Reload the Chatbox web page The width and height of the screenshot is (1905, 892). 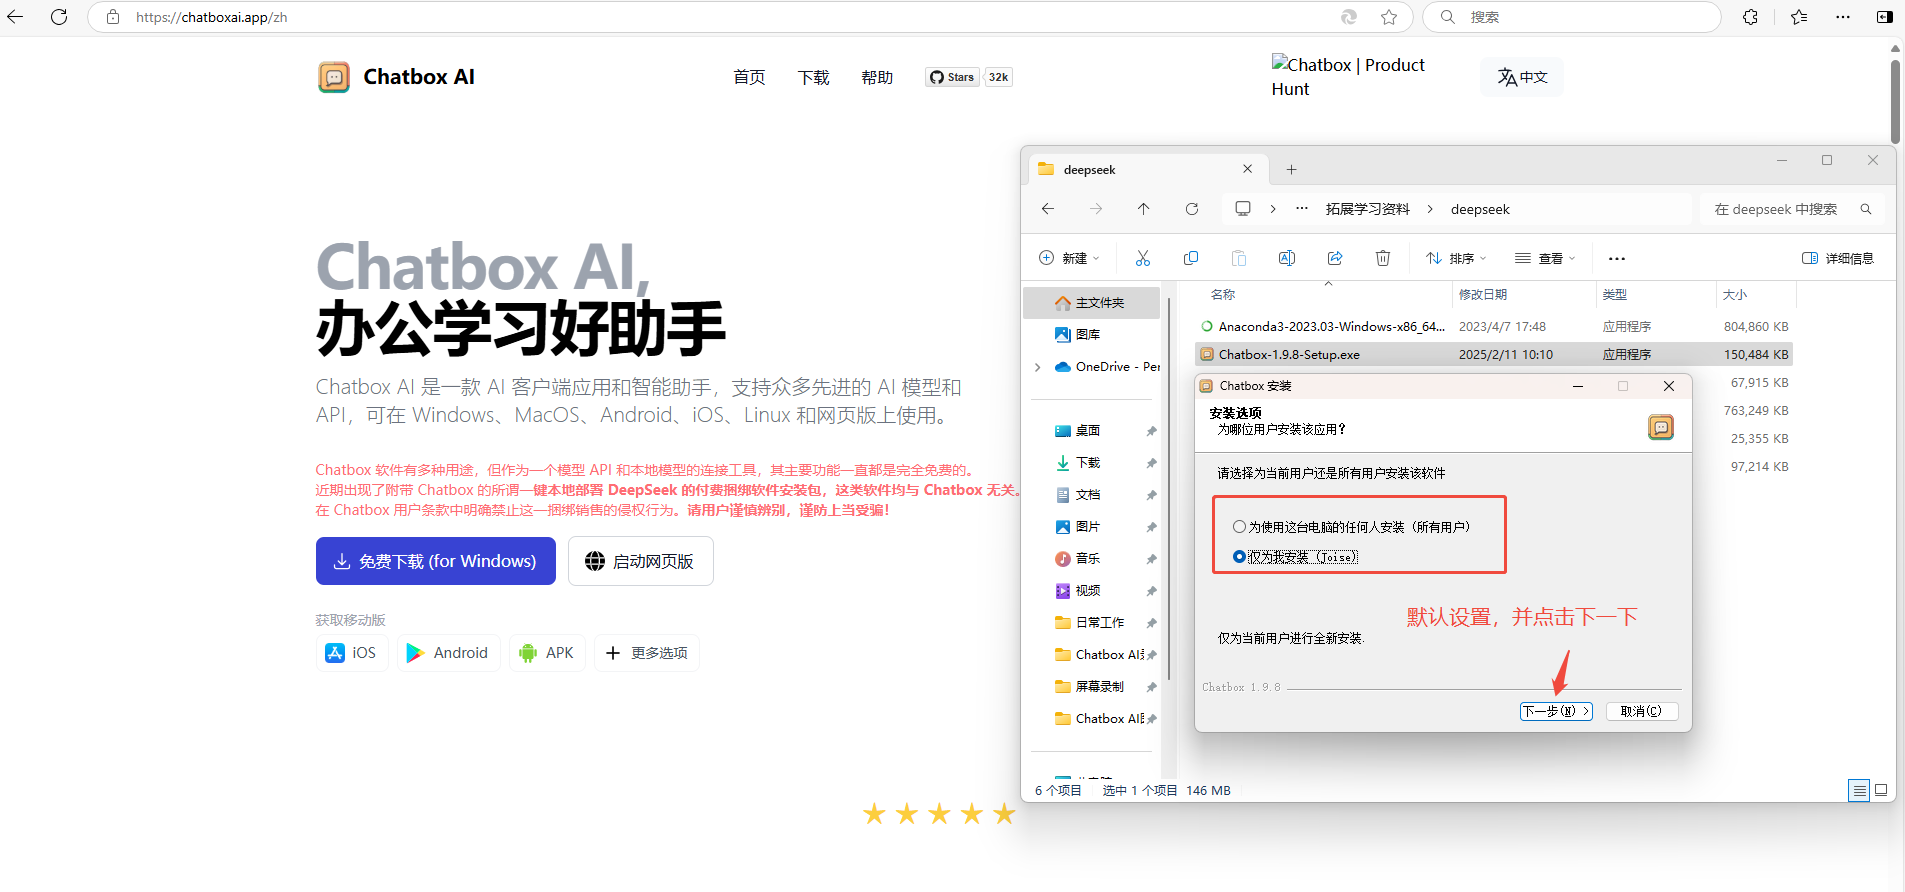tap(59, 17)
